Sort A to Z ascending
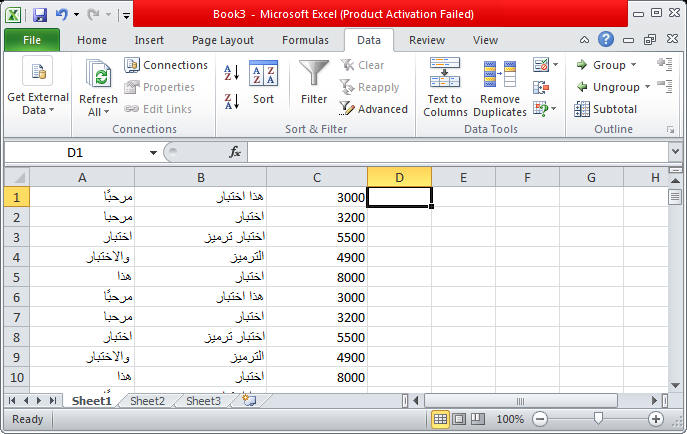Viewport: 687px width, 434px height. [x=231, y=73]
